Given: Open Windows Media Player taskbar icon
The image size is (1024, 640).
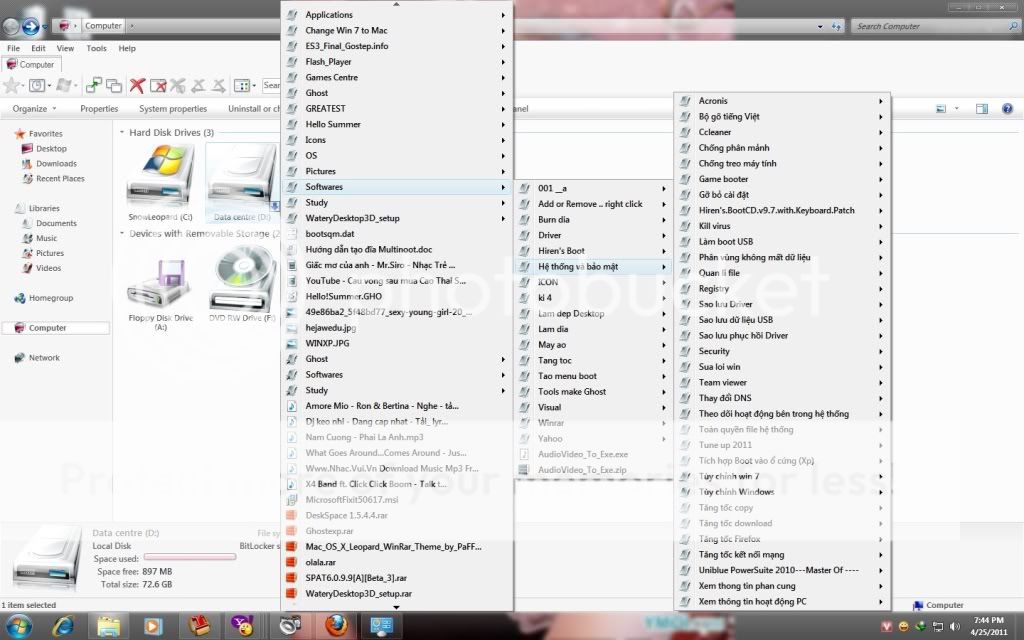Looking at the screenshot, I should [x=153, y=626].
